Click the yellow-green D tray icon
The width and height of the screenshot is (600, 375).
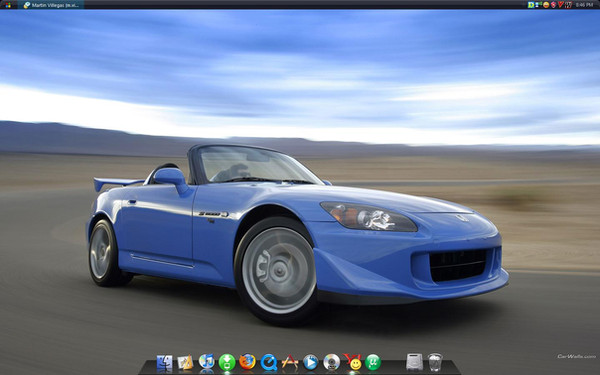[531, 5]
